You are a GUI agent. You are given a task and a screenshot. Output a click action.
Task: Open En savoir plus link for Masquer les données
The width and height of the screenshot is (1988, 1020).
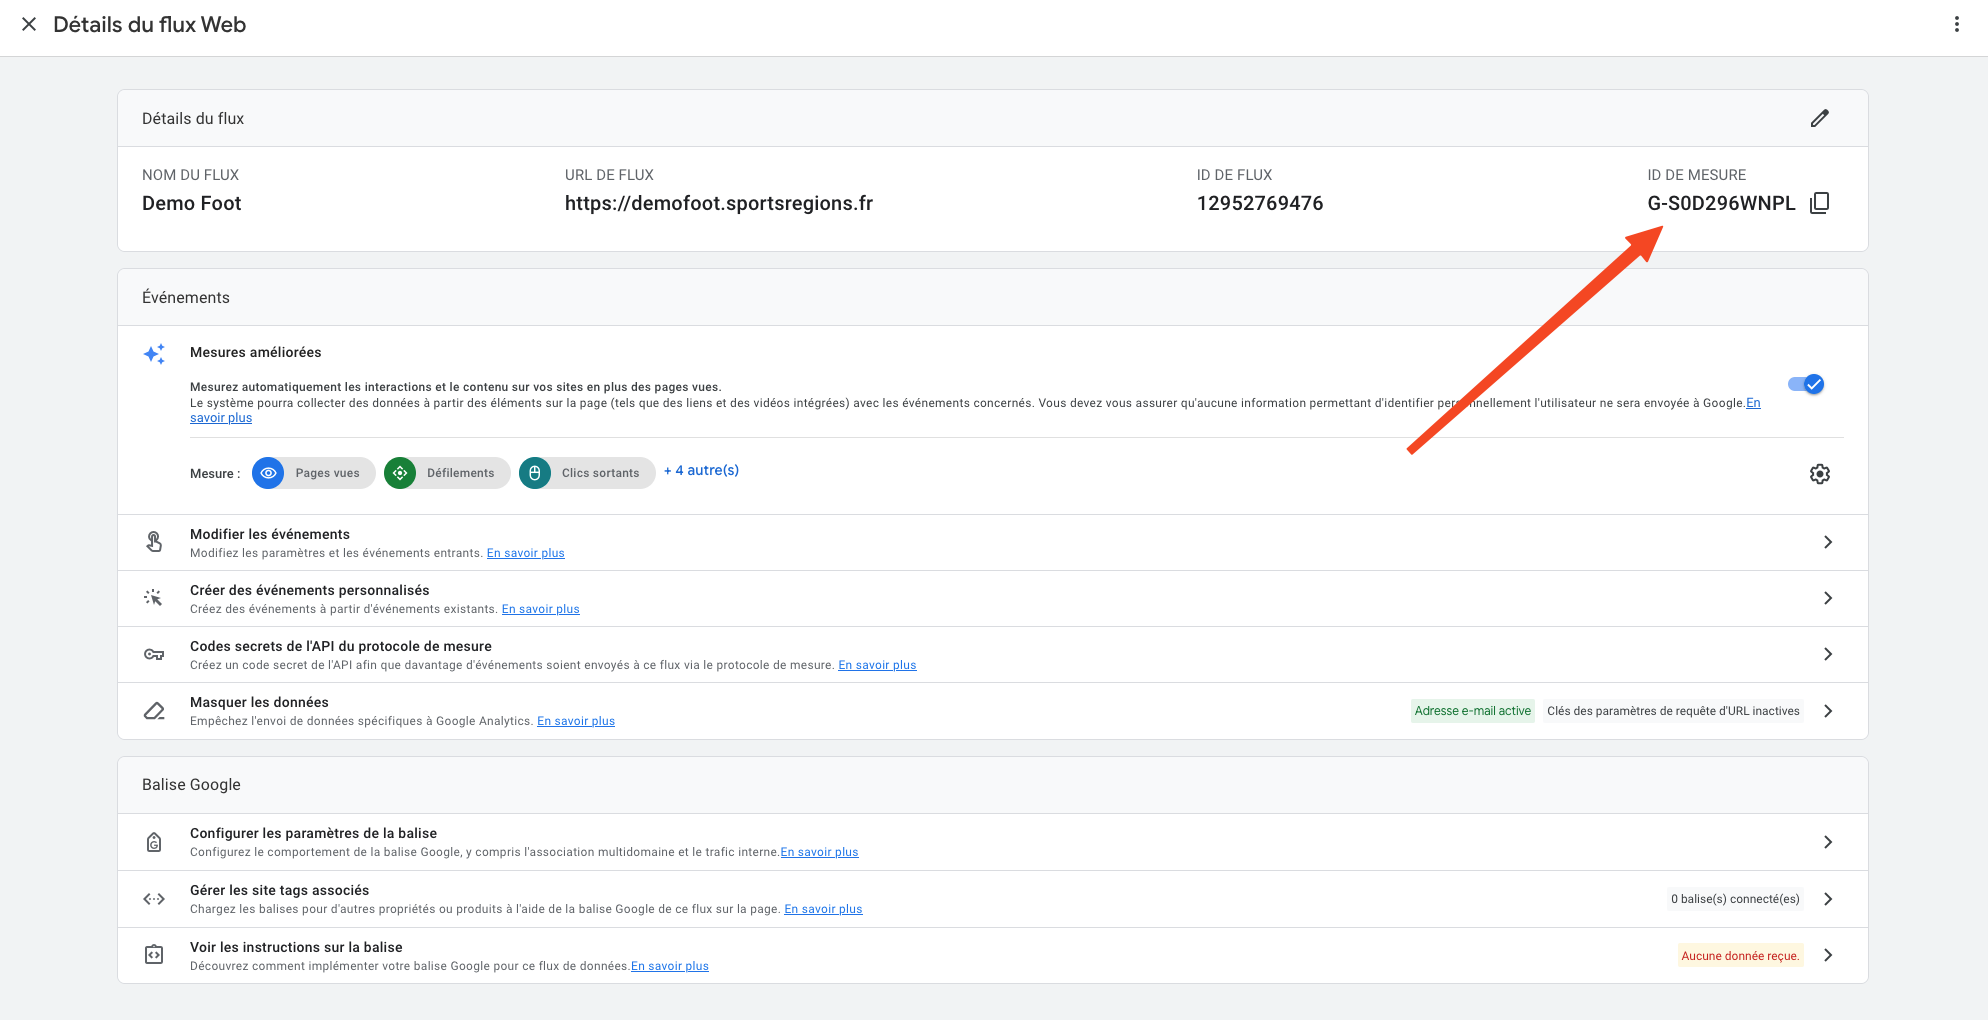click(576, 721)
